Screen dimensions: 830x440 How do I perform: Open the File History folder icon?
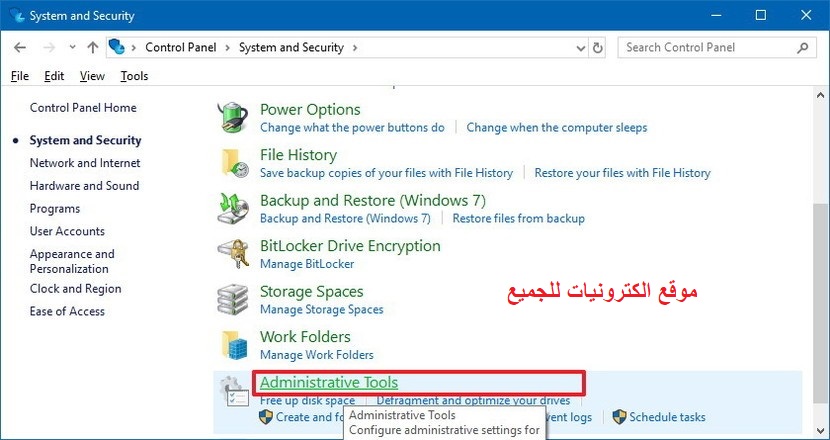click(234, 163)
